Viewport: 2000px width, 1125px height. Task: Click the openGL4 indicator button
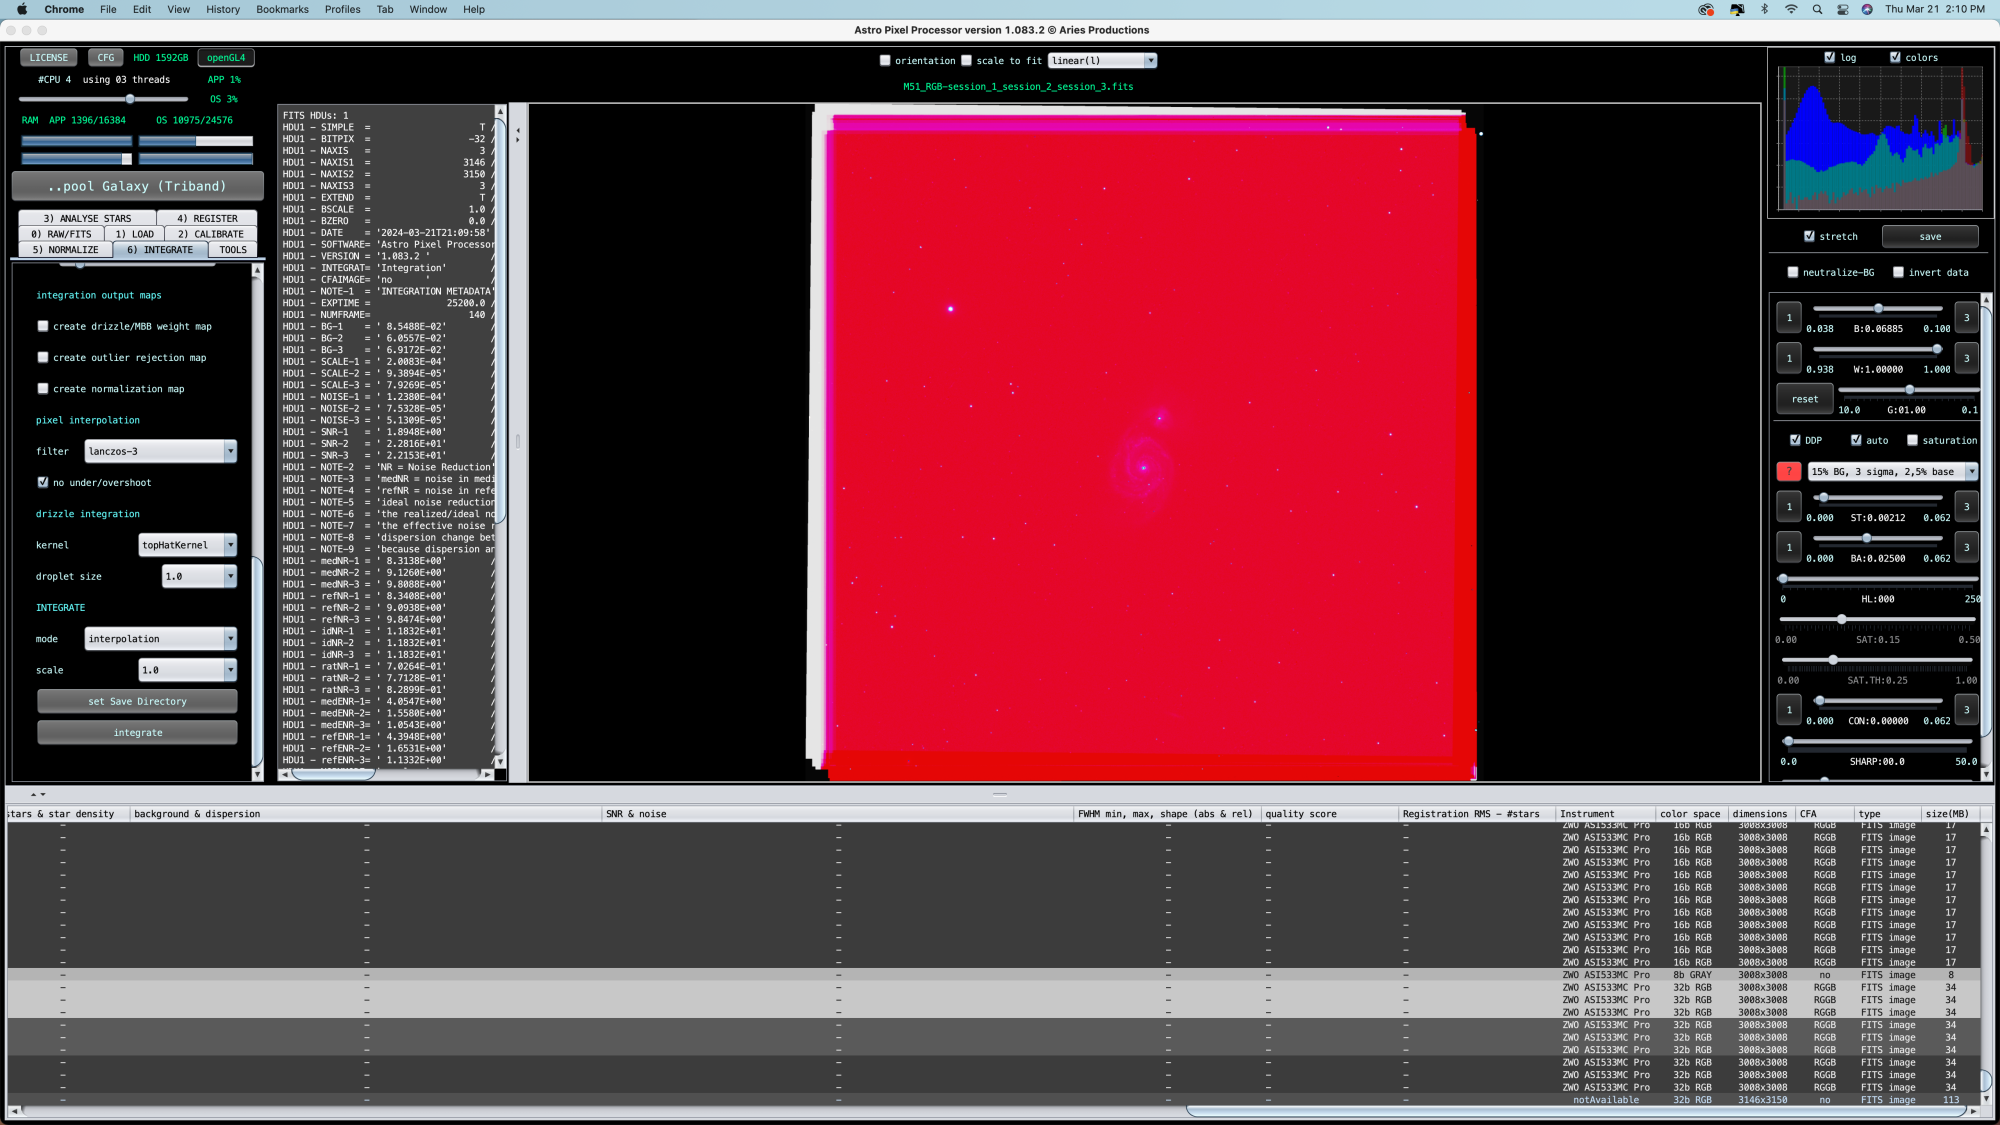(225, 57)
